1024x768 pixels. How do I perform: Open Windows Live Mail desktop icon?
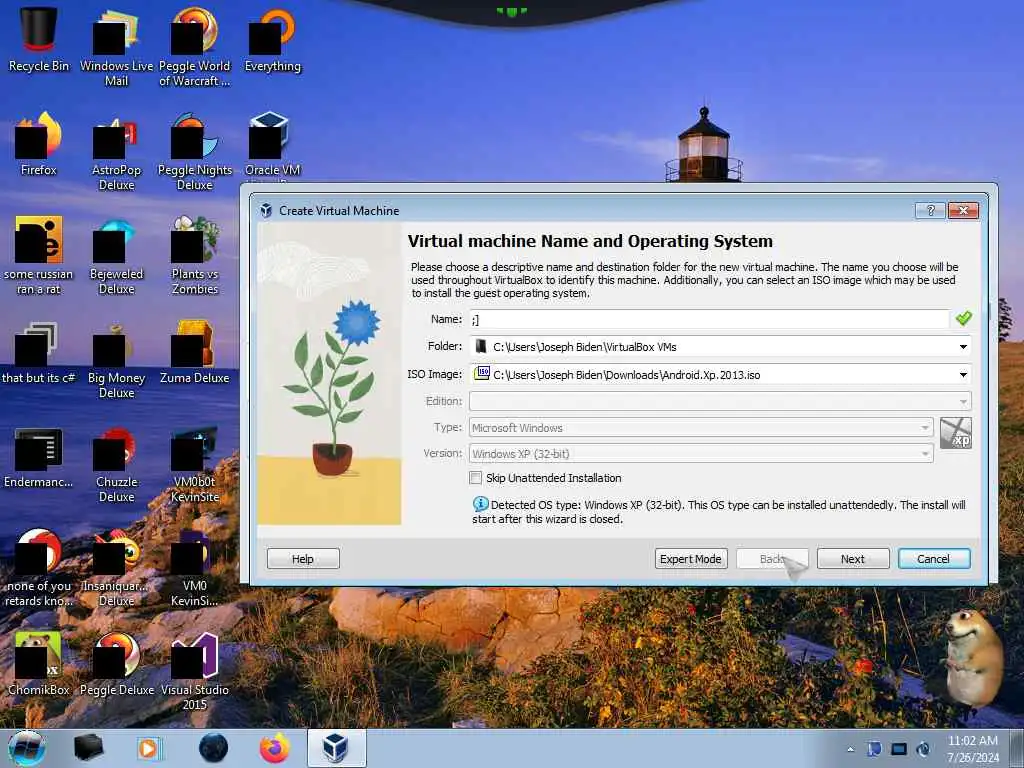pos(116,46)
